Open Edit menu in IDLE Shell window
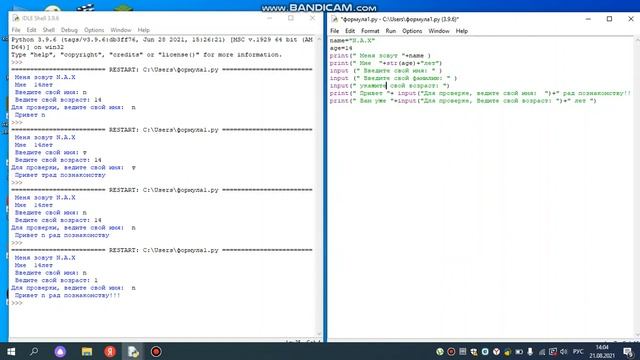 pyautogui.click(x=31, y=30)
